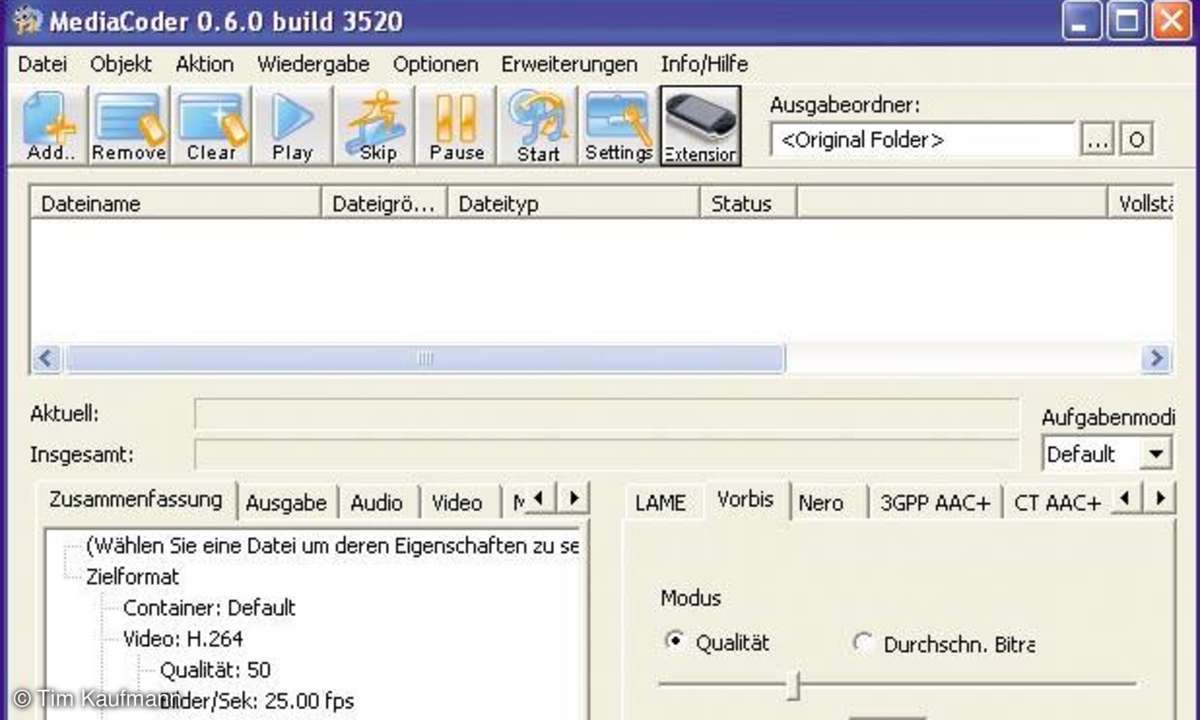
Task: Switch to the Zusammenfassung tab
Action: click(136, 499)
